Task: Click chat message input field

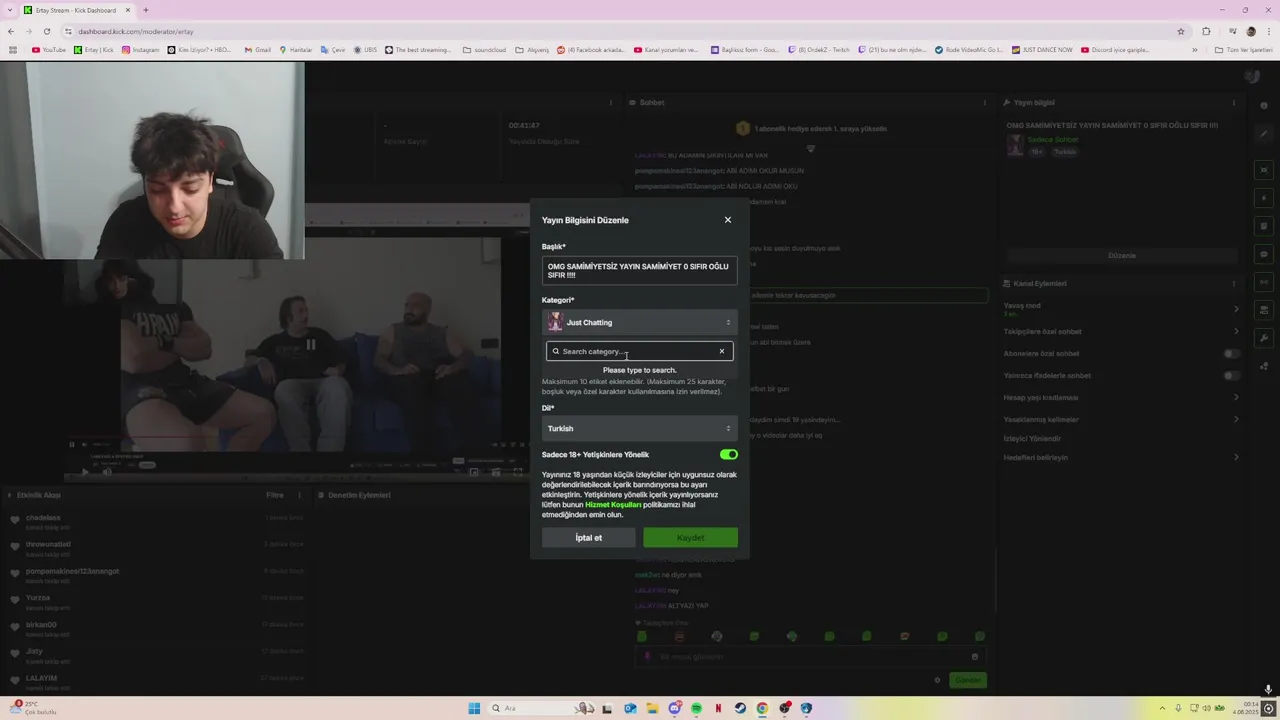Action: (x=811, y=657)
